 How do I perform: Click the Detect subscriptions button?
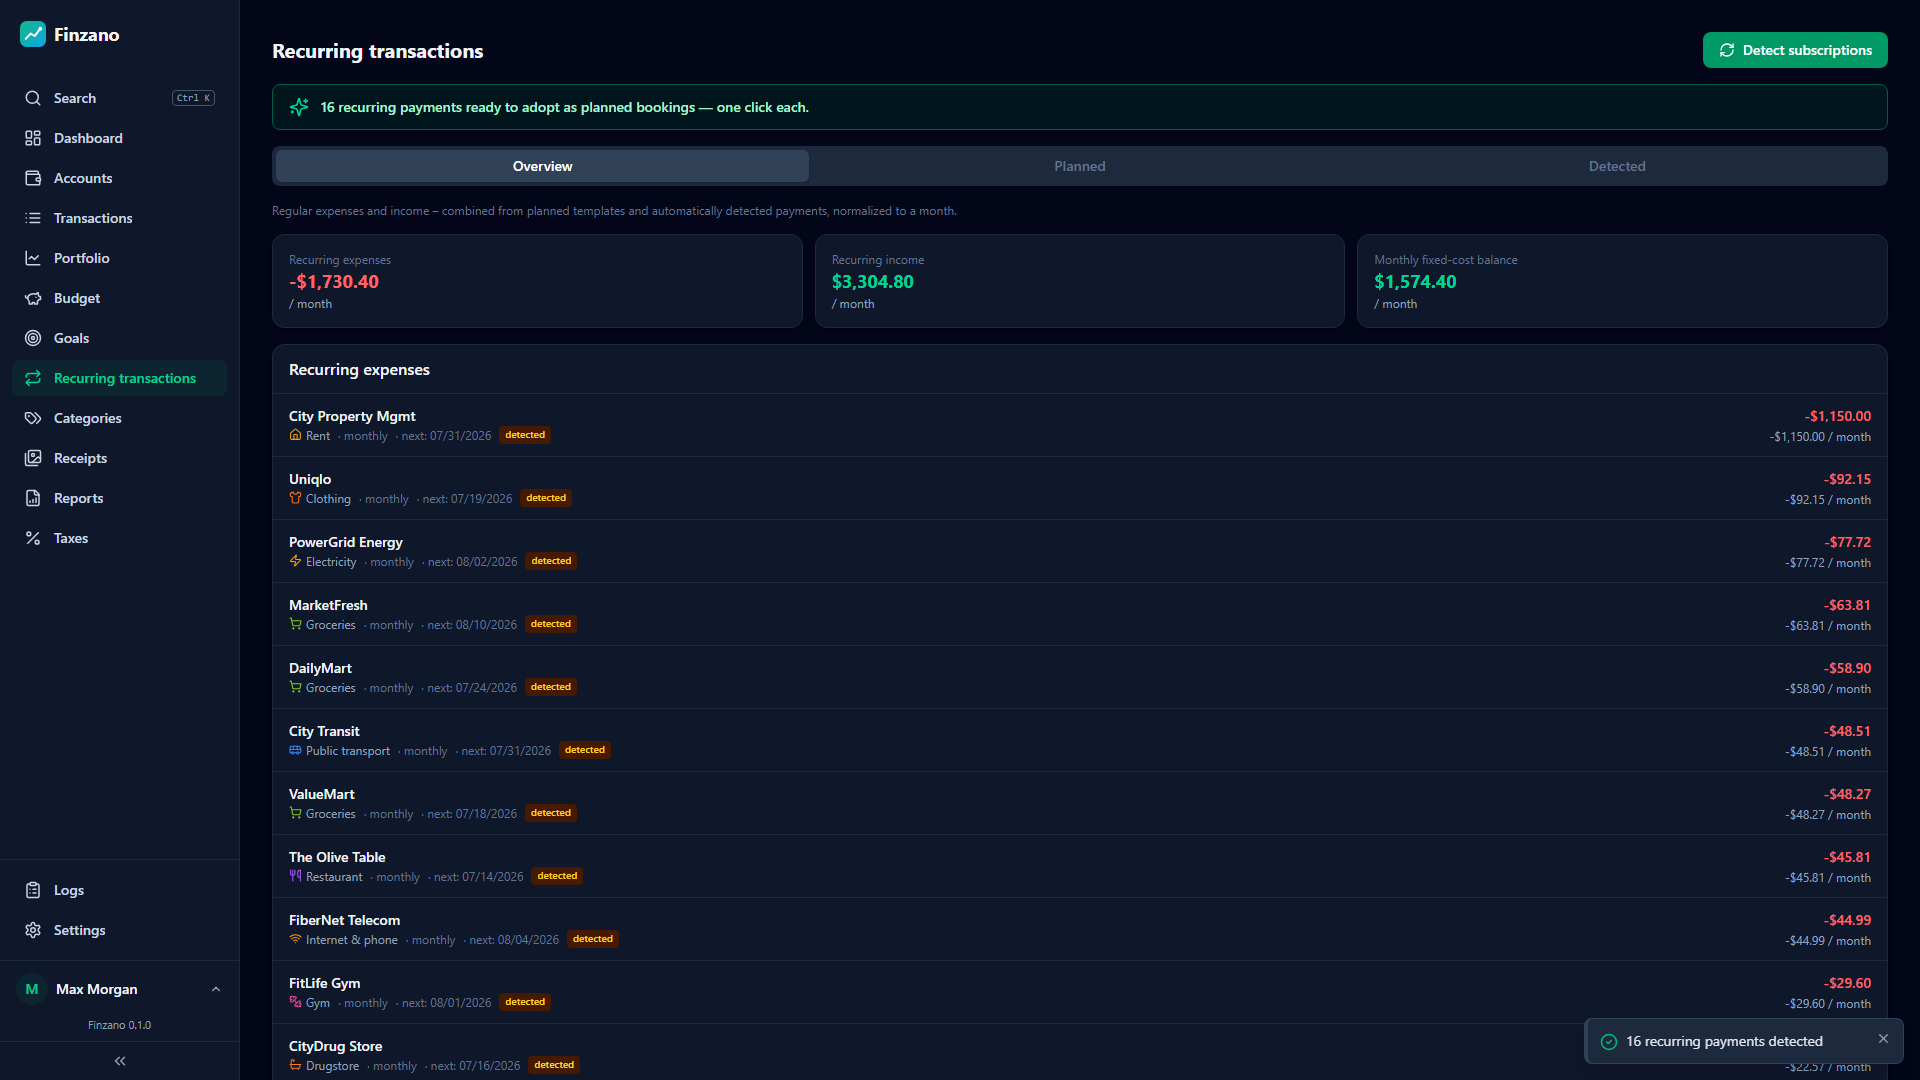(1795, 50)
